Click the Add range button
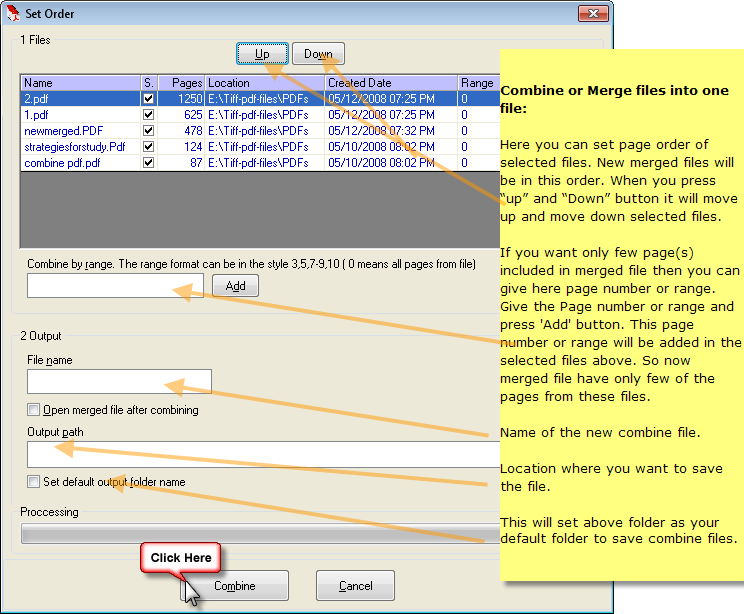744x614 pixels. pyautogui.click(x=235, y=286)
